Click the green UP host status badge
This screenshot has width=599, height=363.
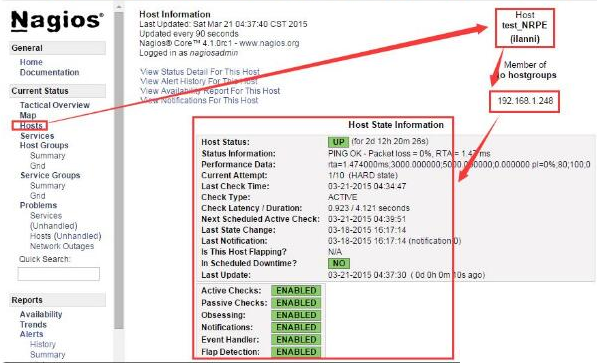338,142
